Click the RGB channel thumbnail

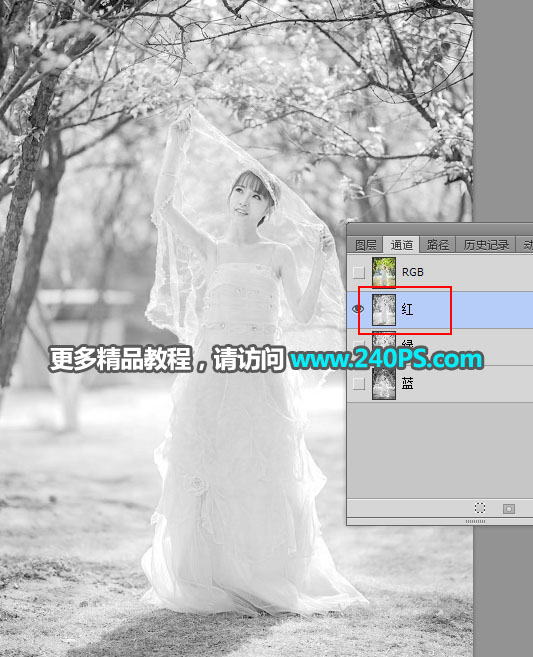tap(384, 272)
